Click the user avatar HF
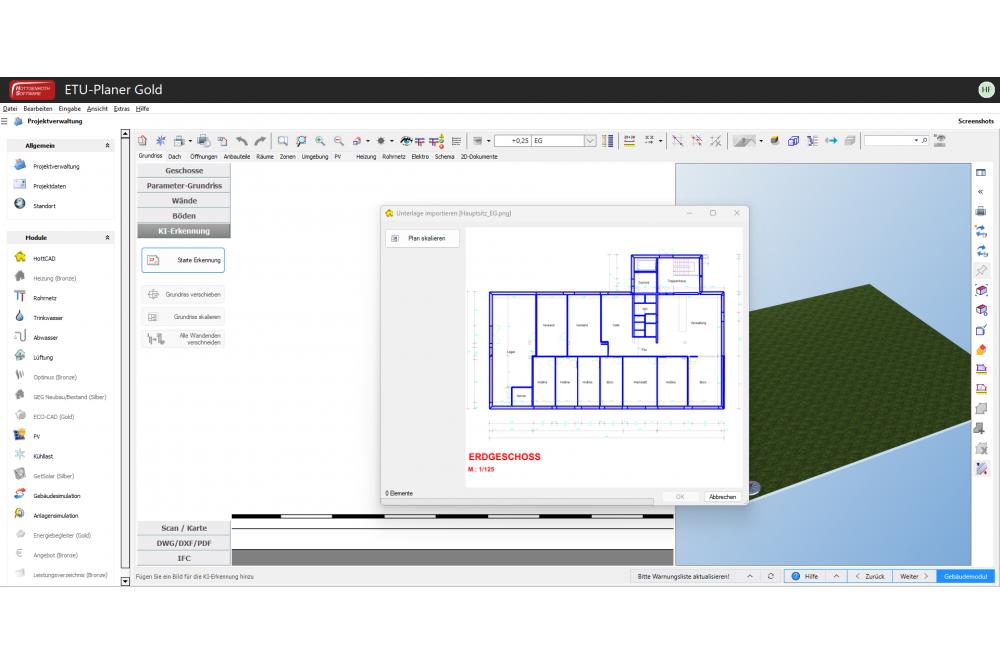Viewport: 1000px width, 666px height. pos(986,90)
